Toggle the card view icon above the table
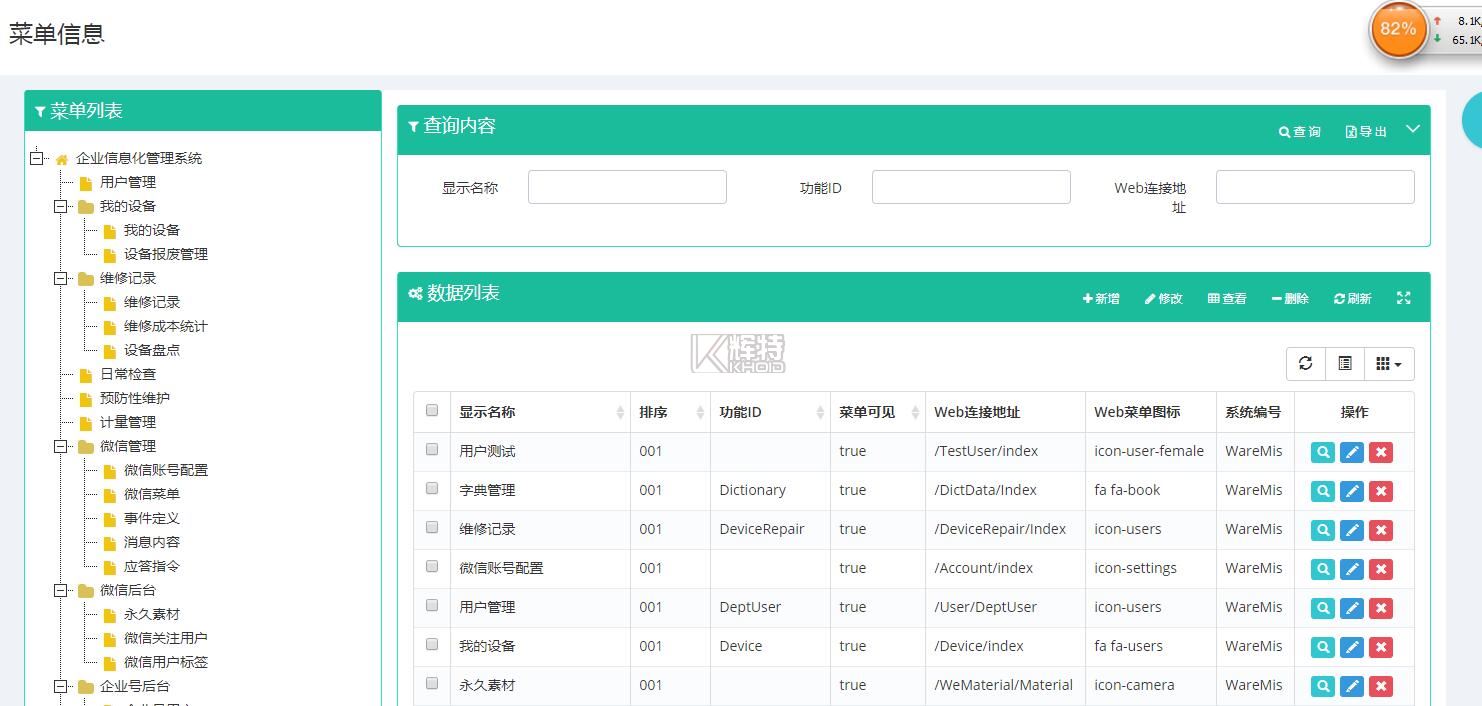 click(1345, 364)
